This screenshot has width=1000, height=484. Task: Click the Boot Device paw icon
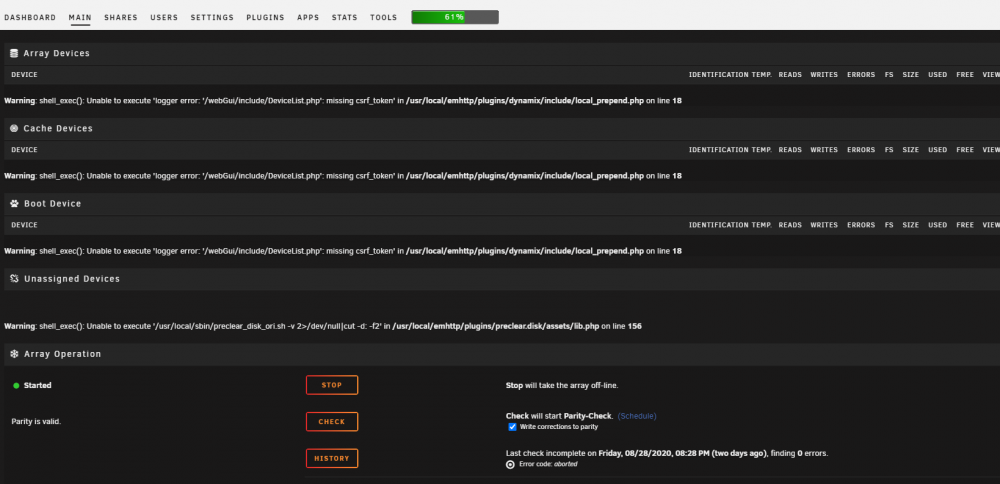pyautogui.click(x=14, y=204)
